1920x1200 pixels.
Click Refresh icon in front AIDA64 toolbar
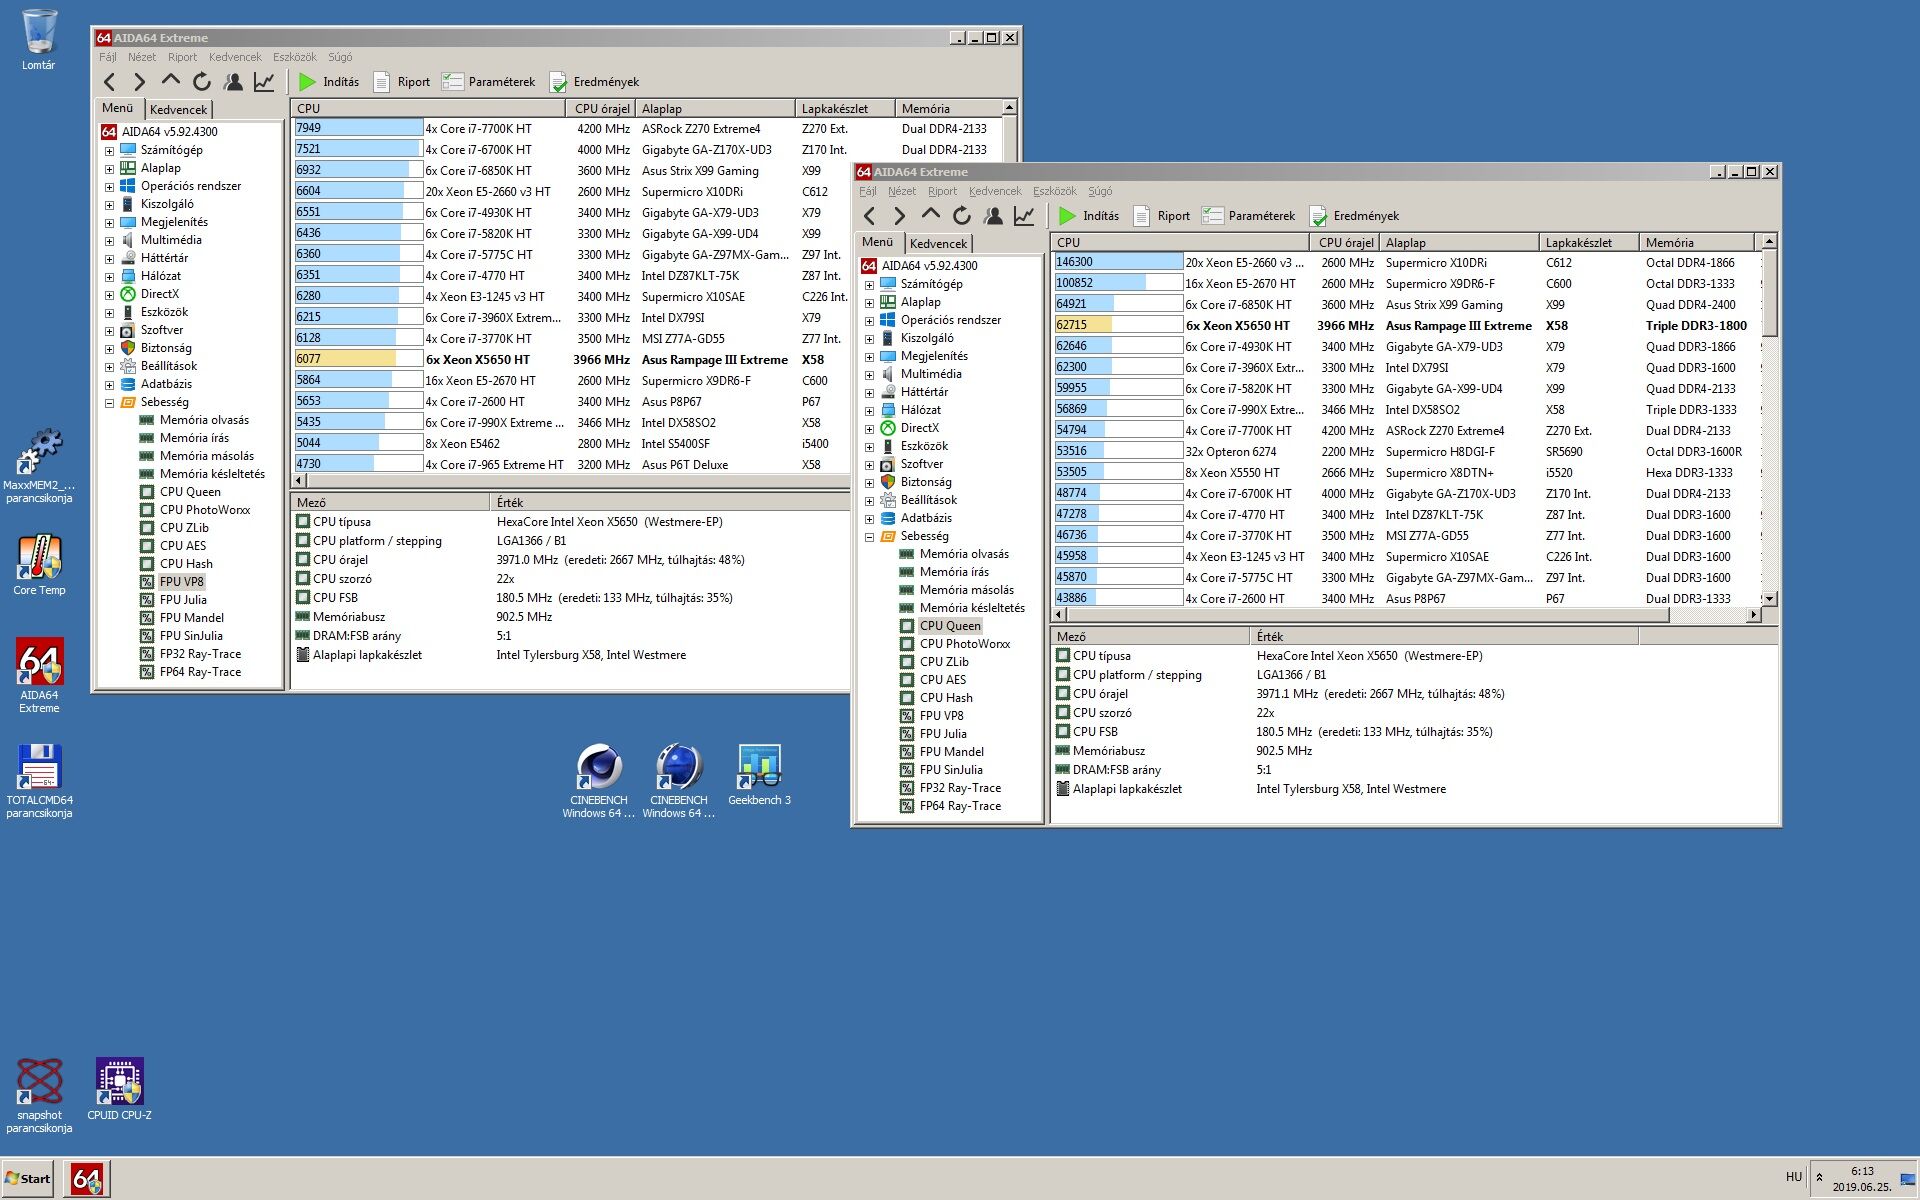tap(962, 216)
